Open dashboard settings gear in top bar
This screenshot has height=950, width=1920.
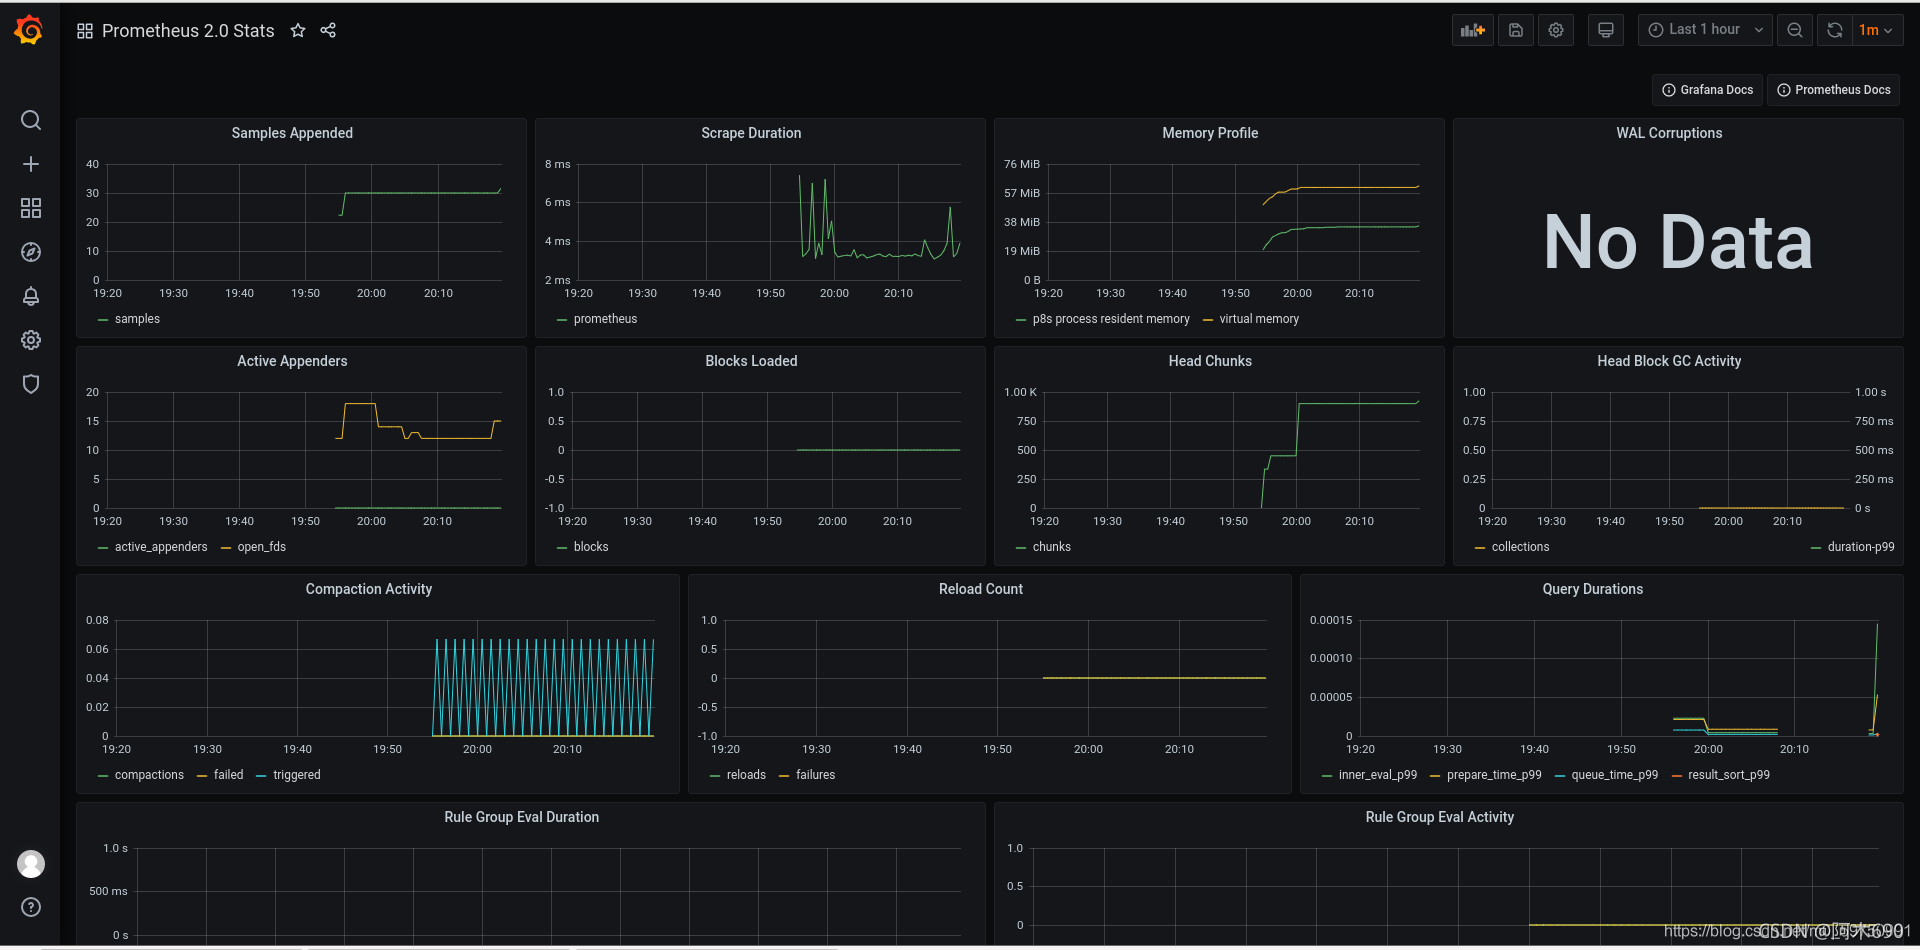point(1556,30)
